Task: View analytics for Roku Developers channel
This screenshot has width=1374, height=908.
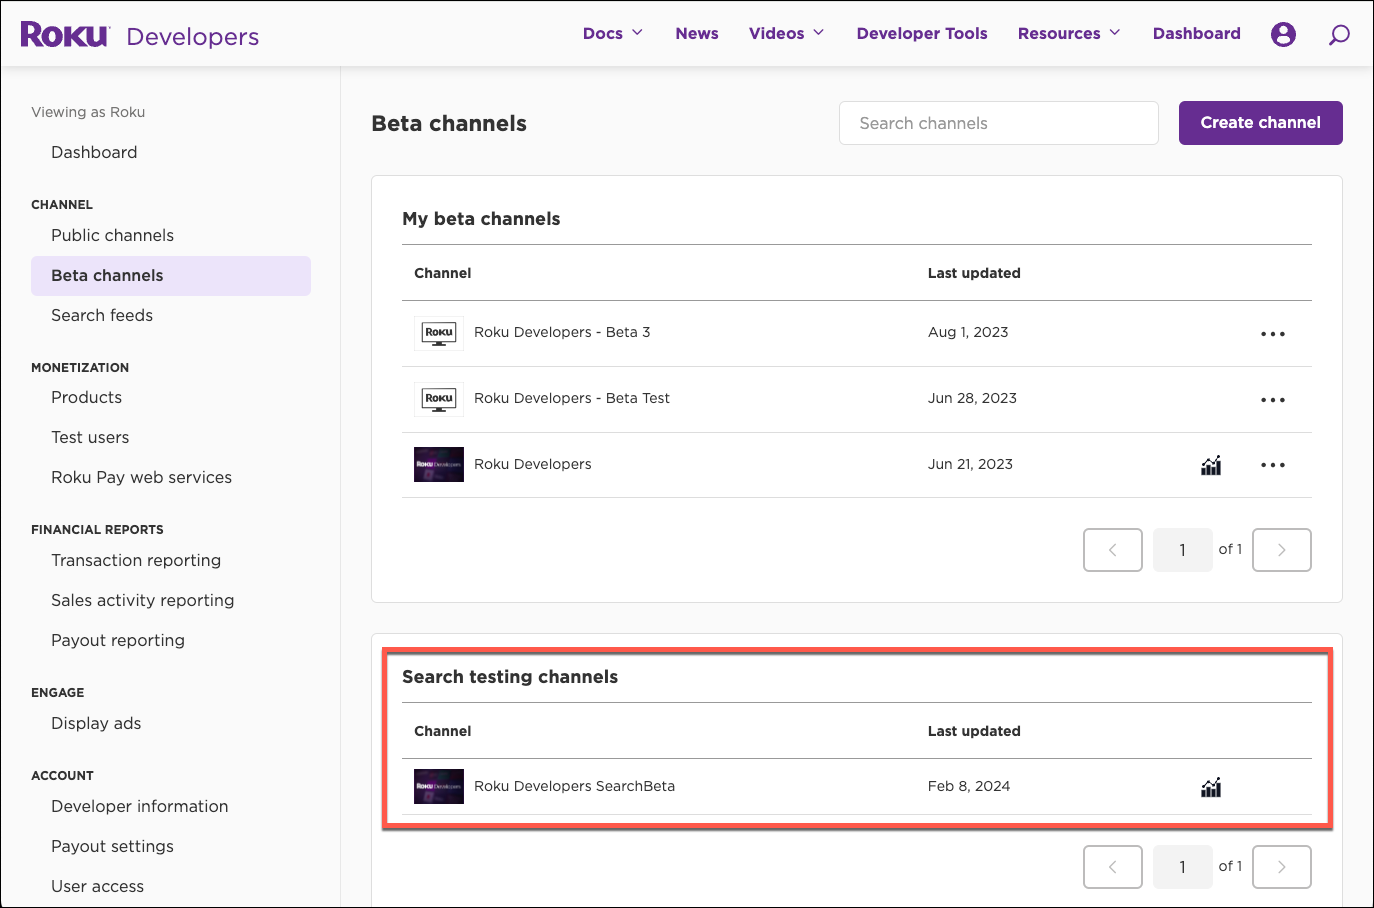Action: (x=1211, y=465)
